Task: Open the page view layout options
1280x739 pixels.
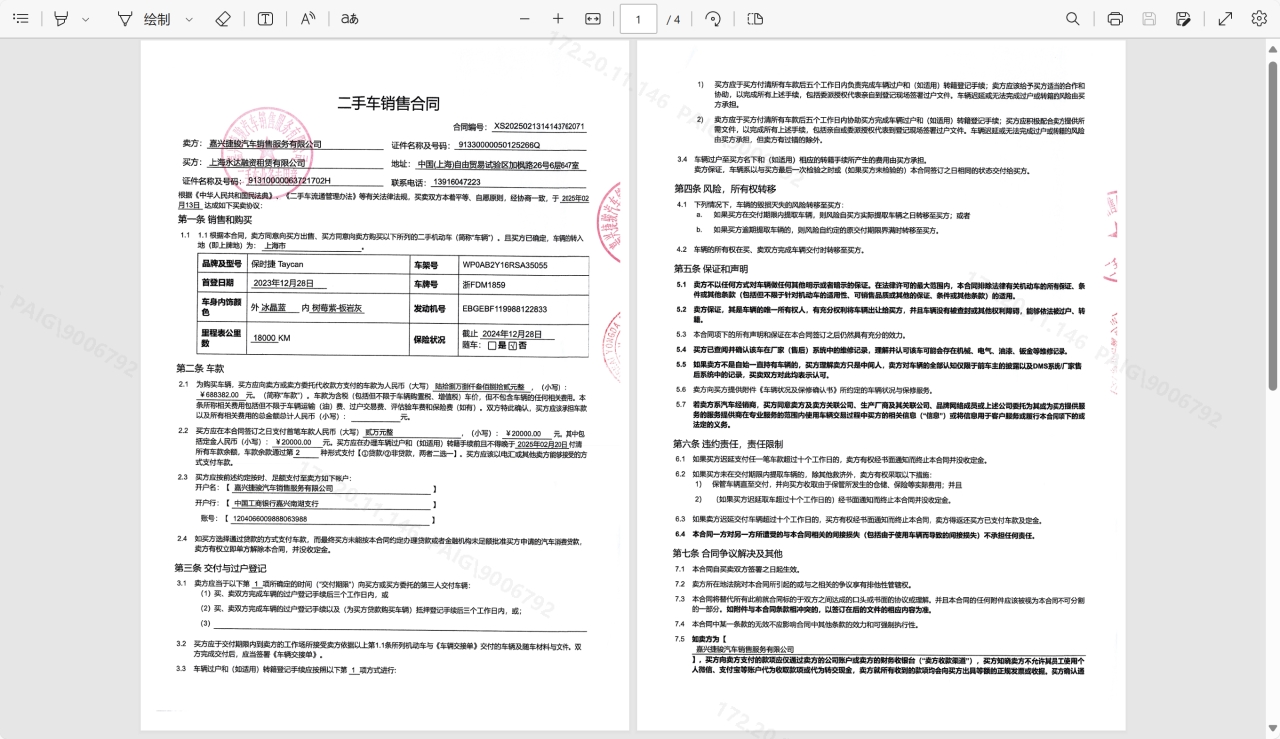Action: (755, 19)
